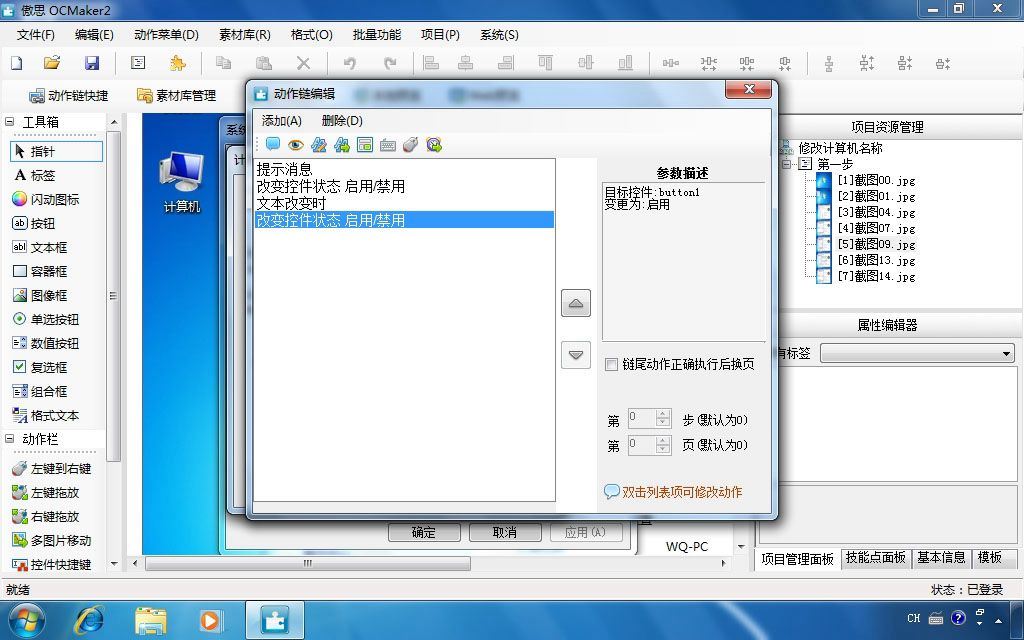Add a prompt message via speech bubble icon
Image resolution: width=1024 pixels, height=640 pixels.
272,144
